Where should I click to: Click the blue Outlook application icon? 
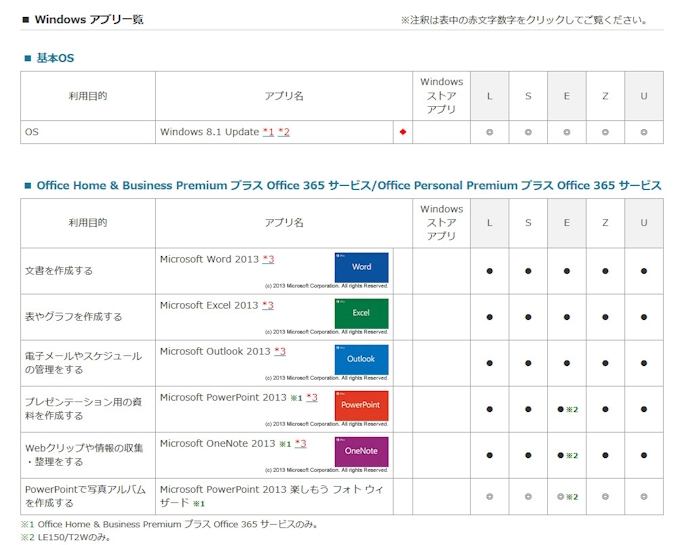point(361,359)
